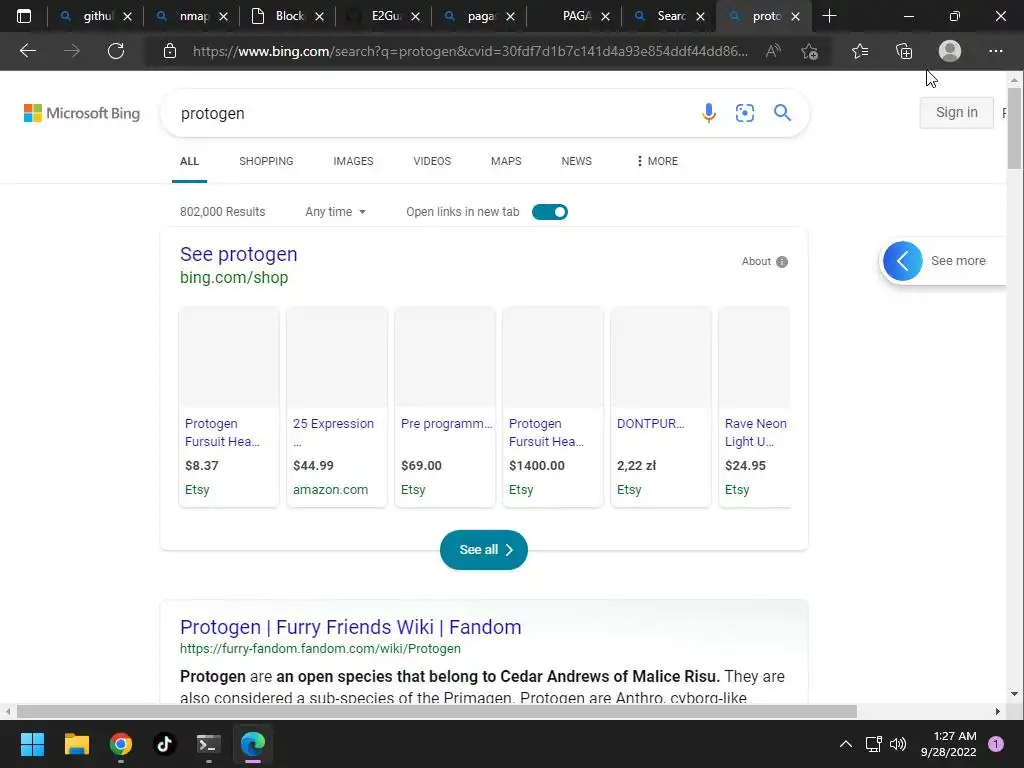Open TikTok app in taskbar
This screenshot has width=1024, height=768.
165,744
